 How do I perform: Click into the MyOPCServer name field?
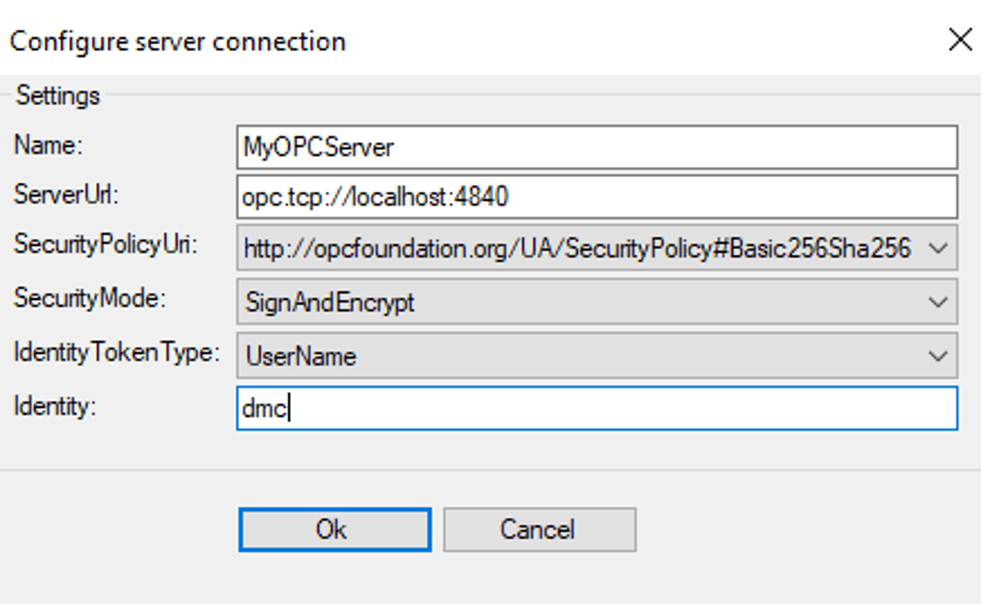pos(597,147)
